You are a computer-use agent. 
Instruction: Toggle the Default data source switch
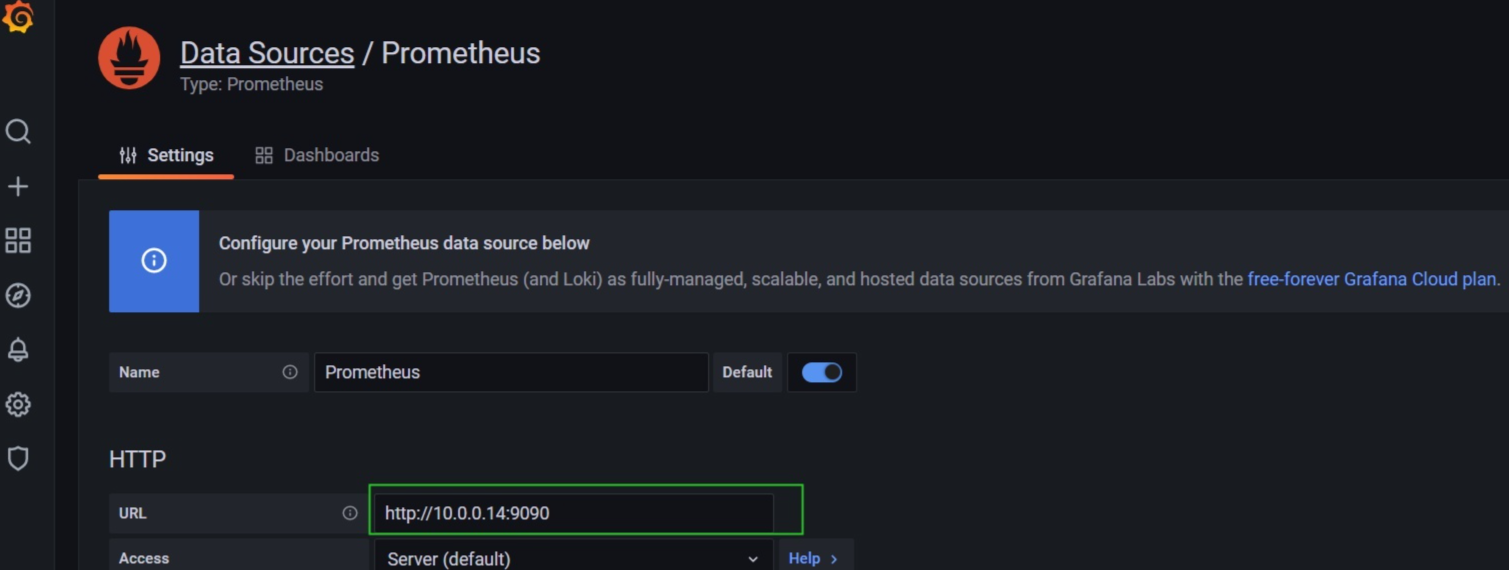[x=822, y=372]
